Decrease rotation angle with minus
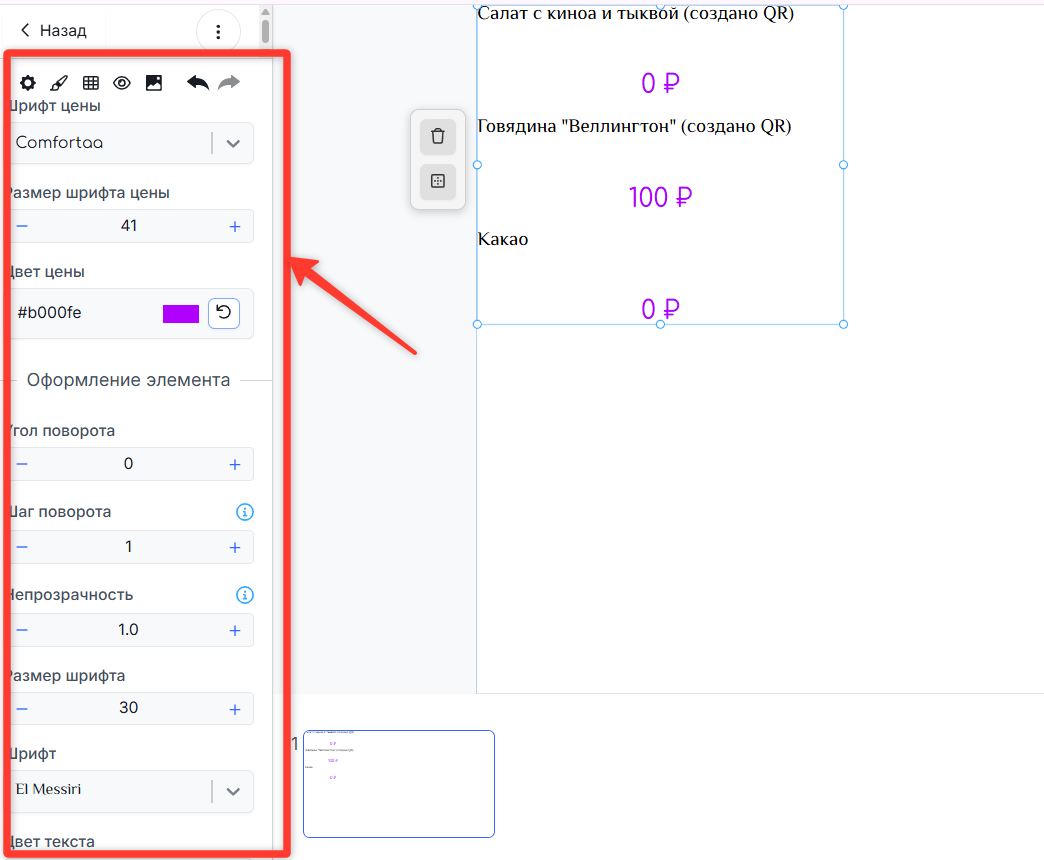 click(x=22, y=464)
